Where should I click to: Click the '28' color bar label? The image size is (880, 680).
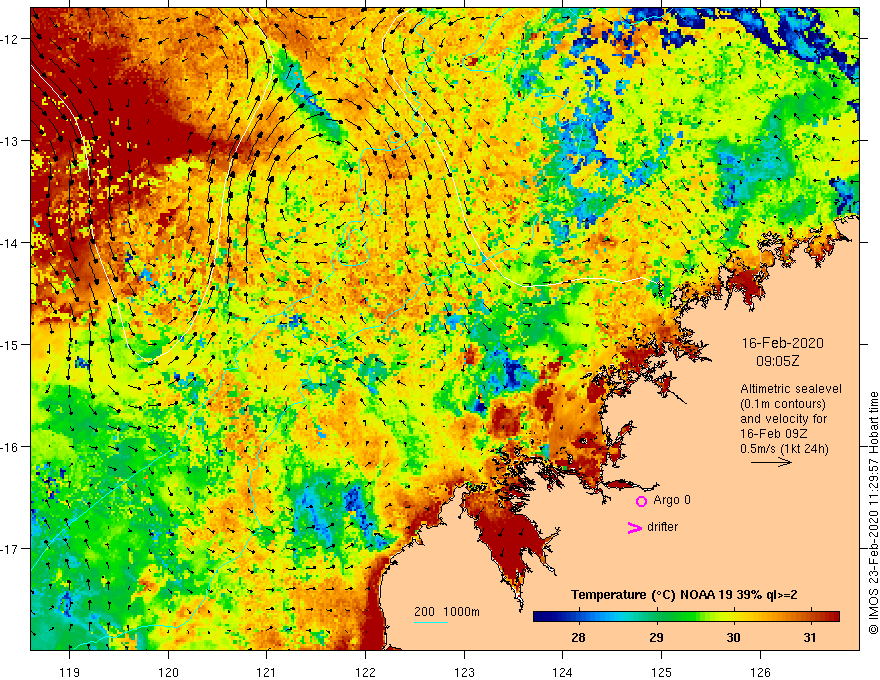[578, 637]
